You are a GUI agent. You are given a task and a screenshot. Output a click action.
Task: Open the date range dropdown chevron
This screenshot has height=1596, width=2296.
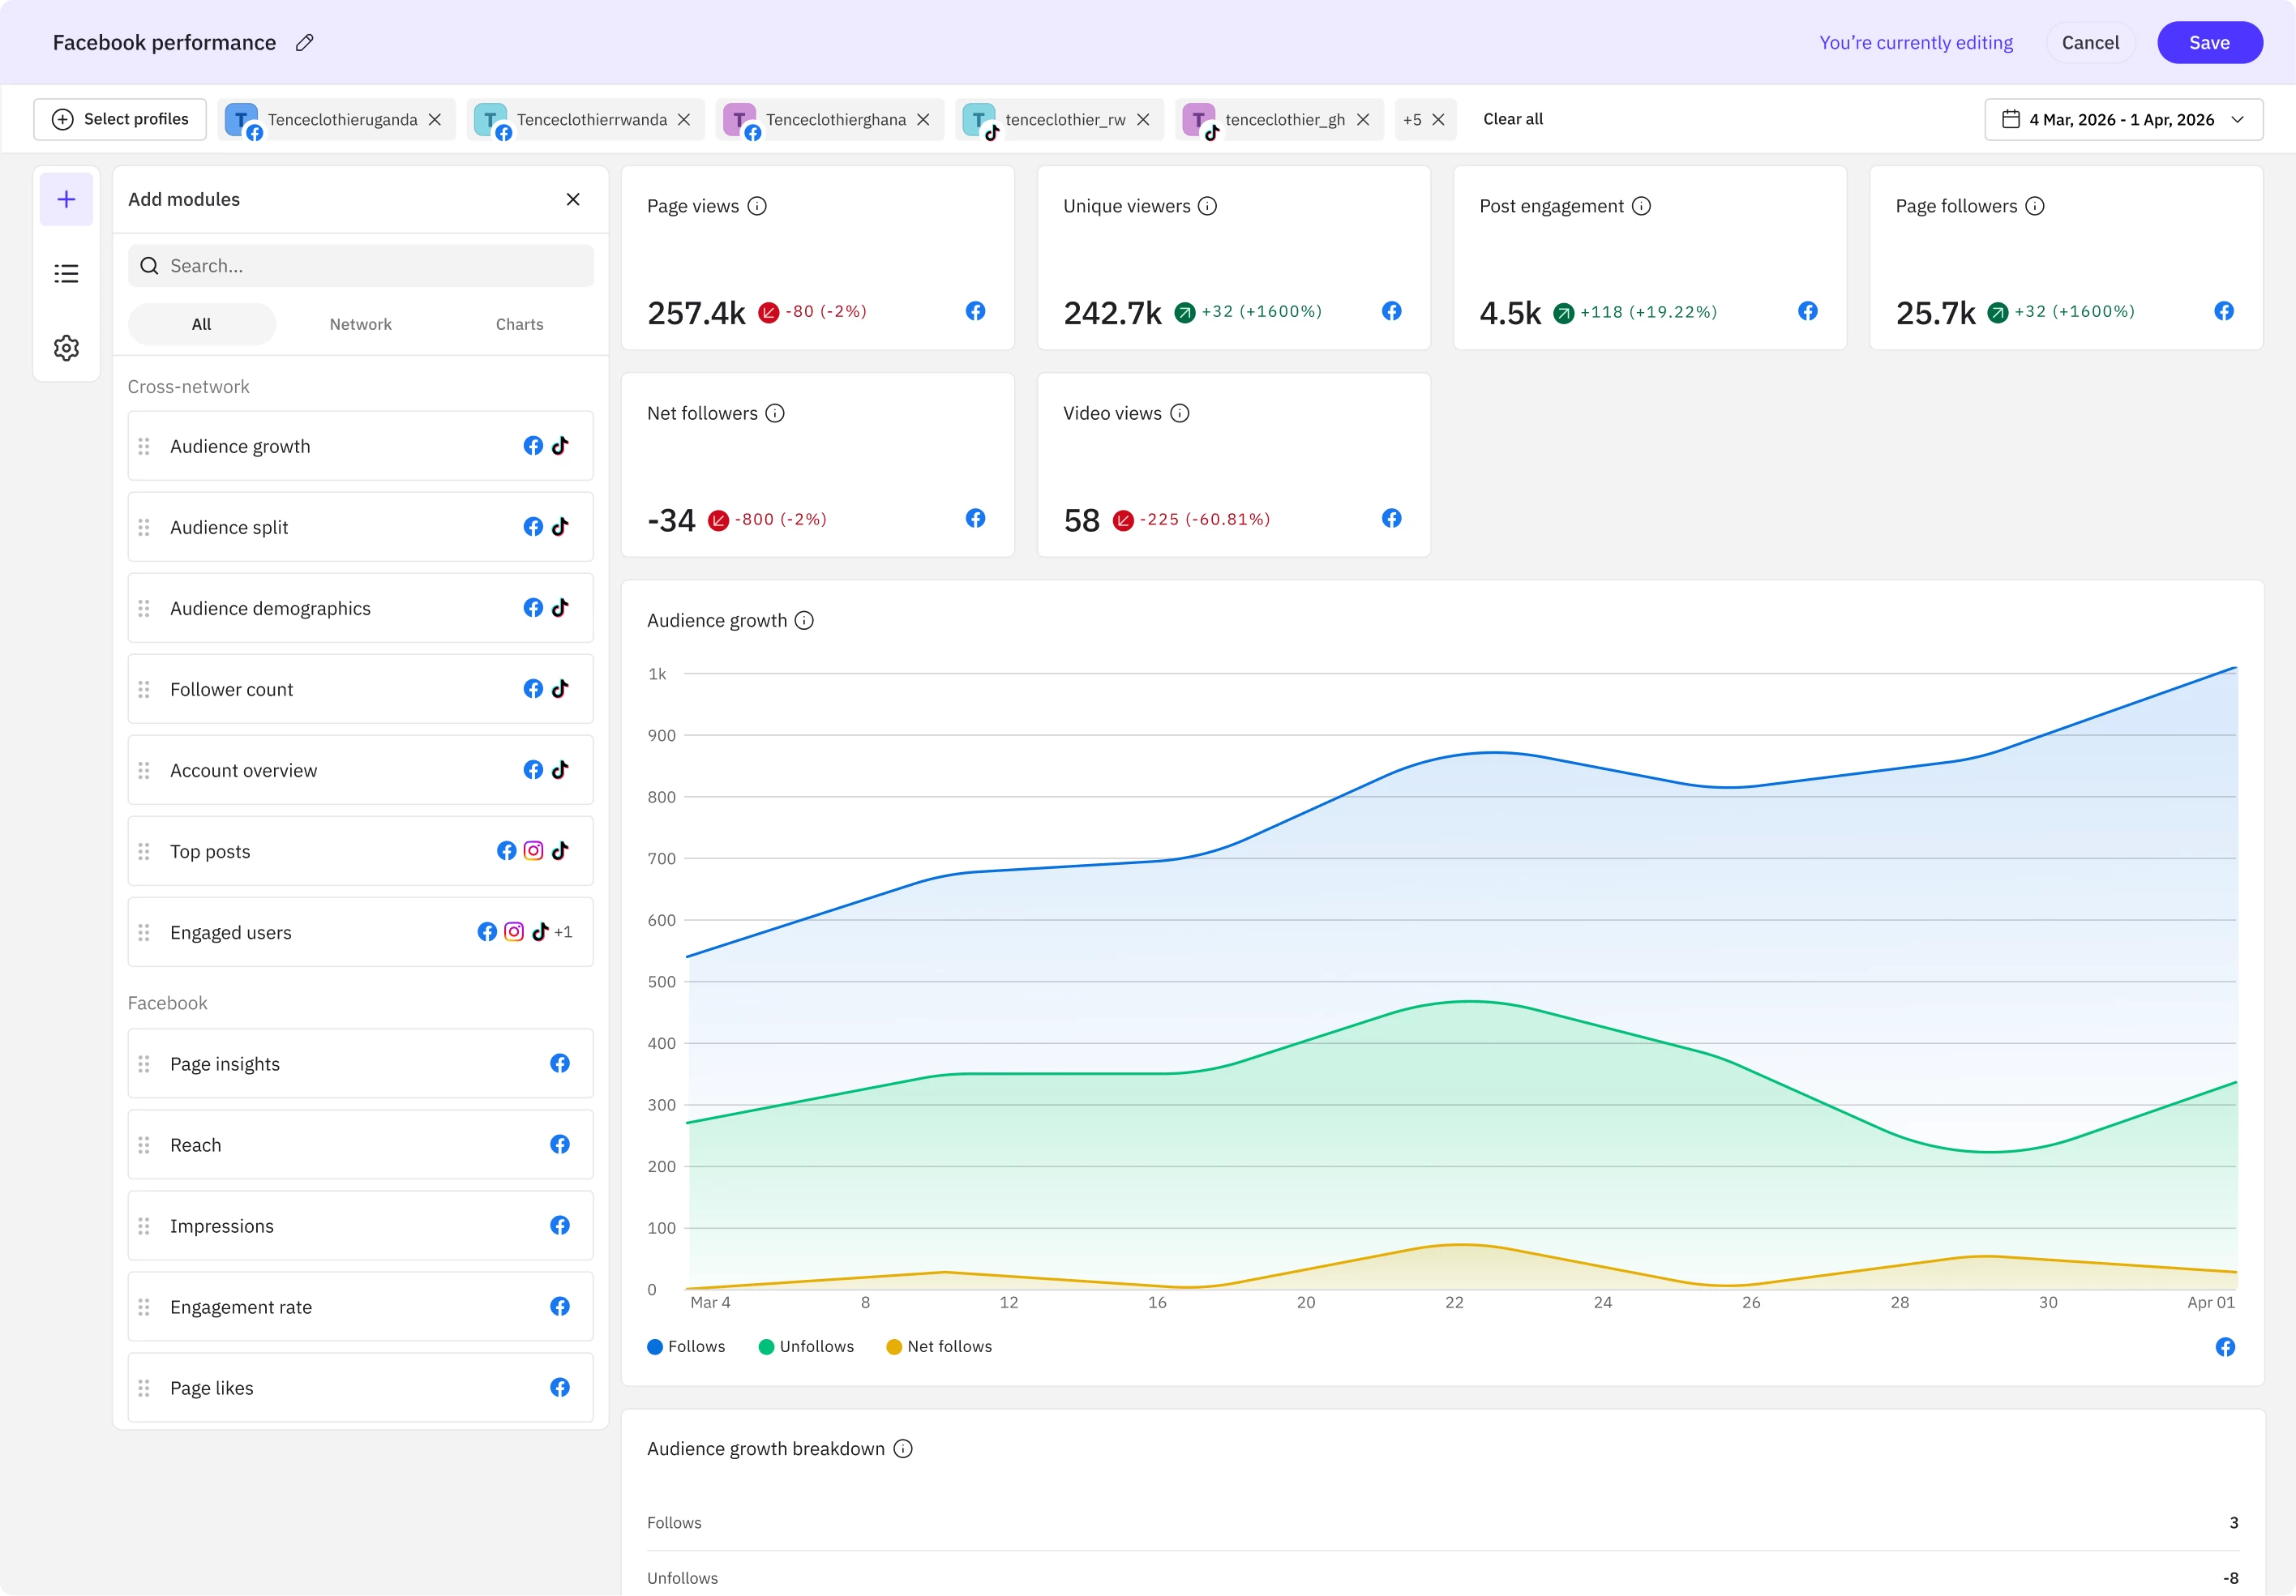pos(2238,119)
